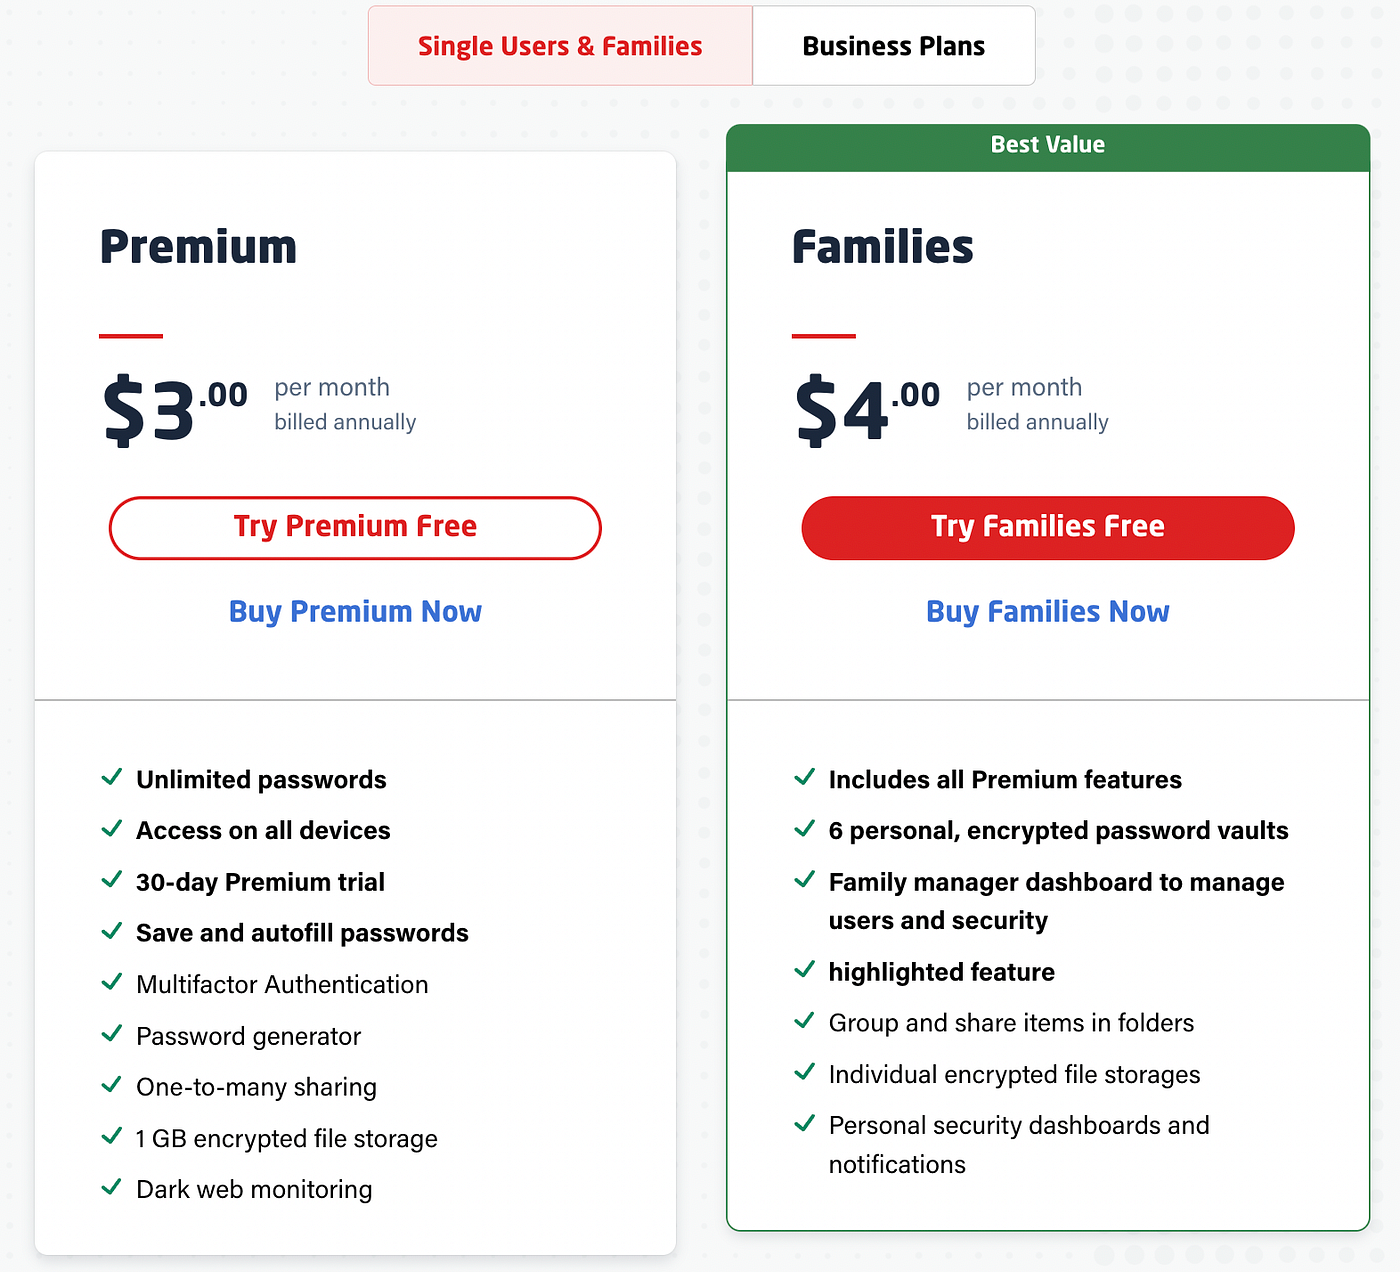Screen dimensions: 1400x1272
Task: Click checkmark beside Dark web monitoring
Action: (112, 1188)
